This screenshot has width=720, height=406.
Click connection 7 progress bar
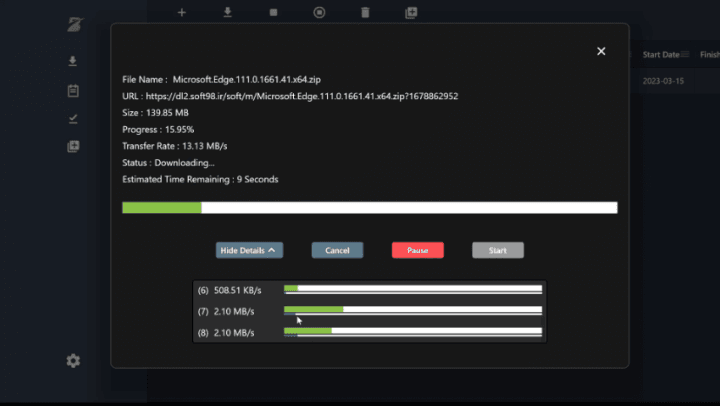[x=413, y=310]
